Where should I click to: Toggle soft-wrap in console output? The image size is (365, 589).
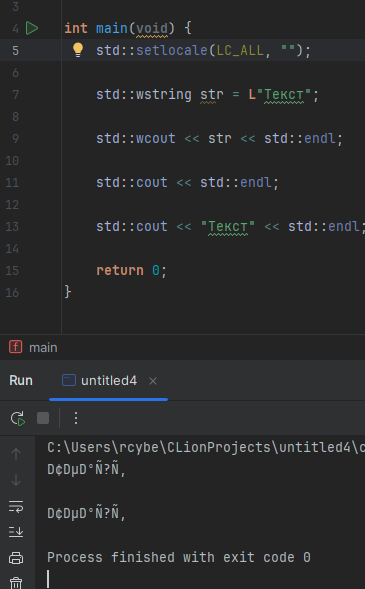[16, 506]
